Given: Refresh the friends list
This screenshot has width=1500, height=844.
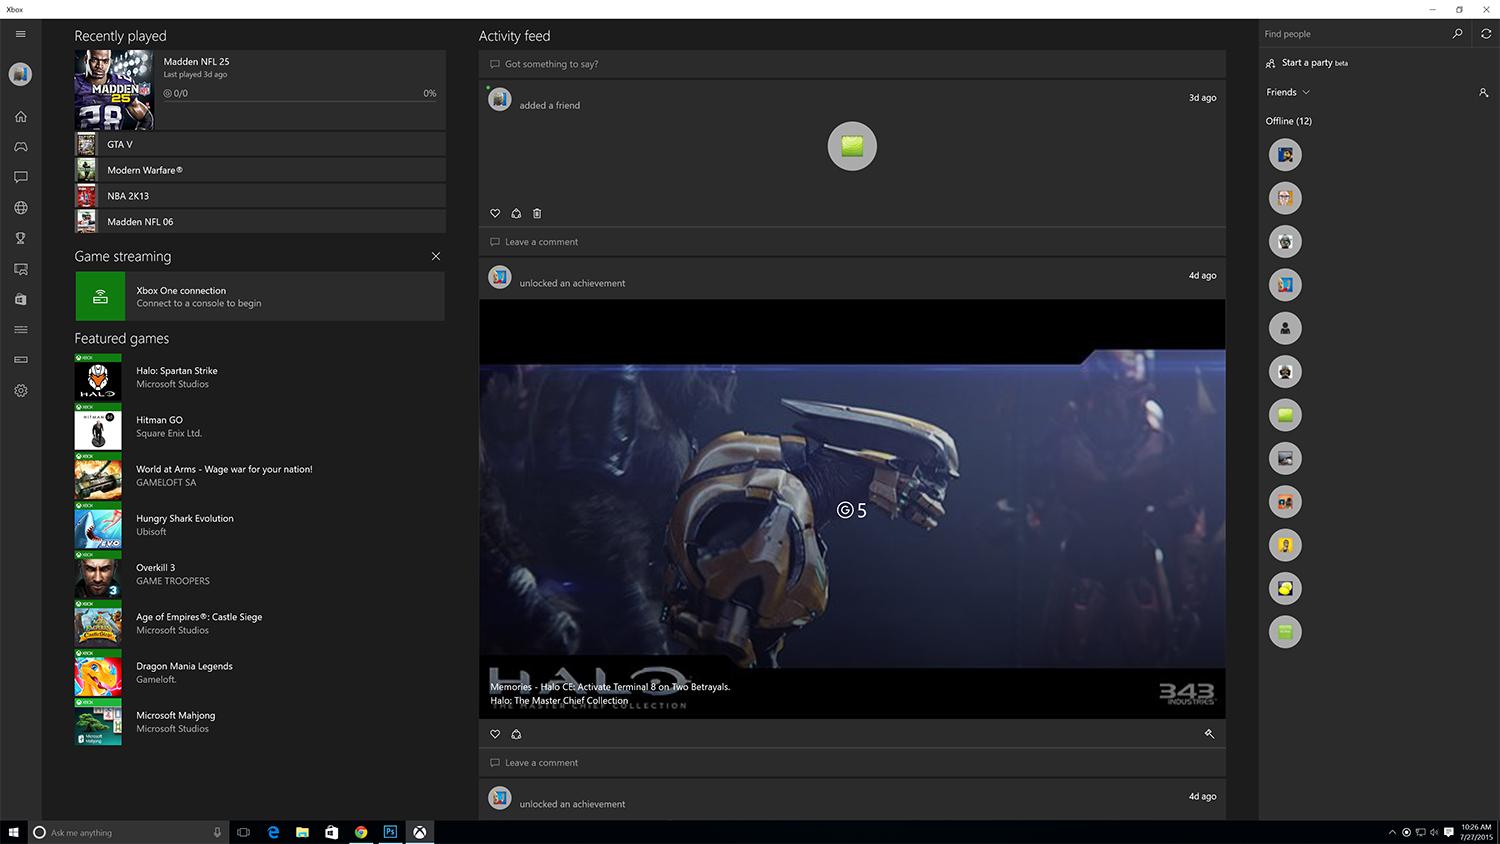Looking at the screenshot, I should tap(1486, 34).
